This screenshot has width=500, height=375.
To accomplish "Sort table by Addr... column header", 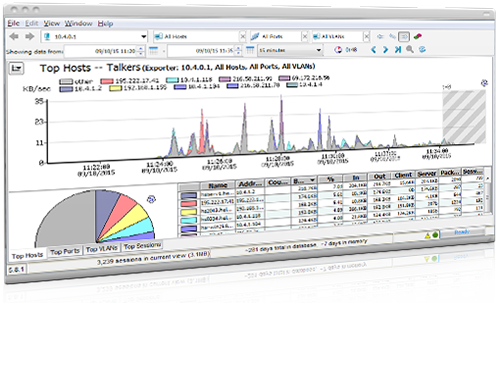I will click(250, 183).
